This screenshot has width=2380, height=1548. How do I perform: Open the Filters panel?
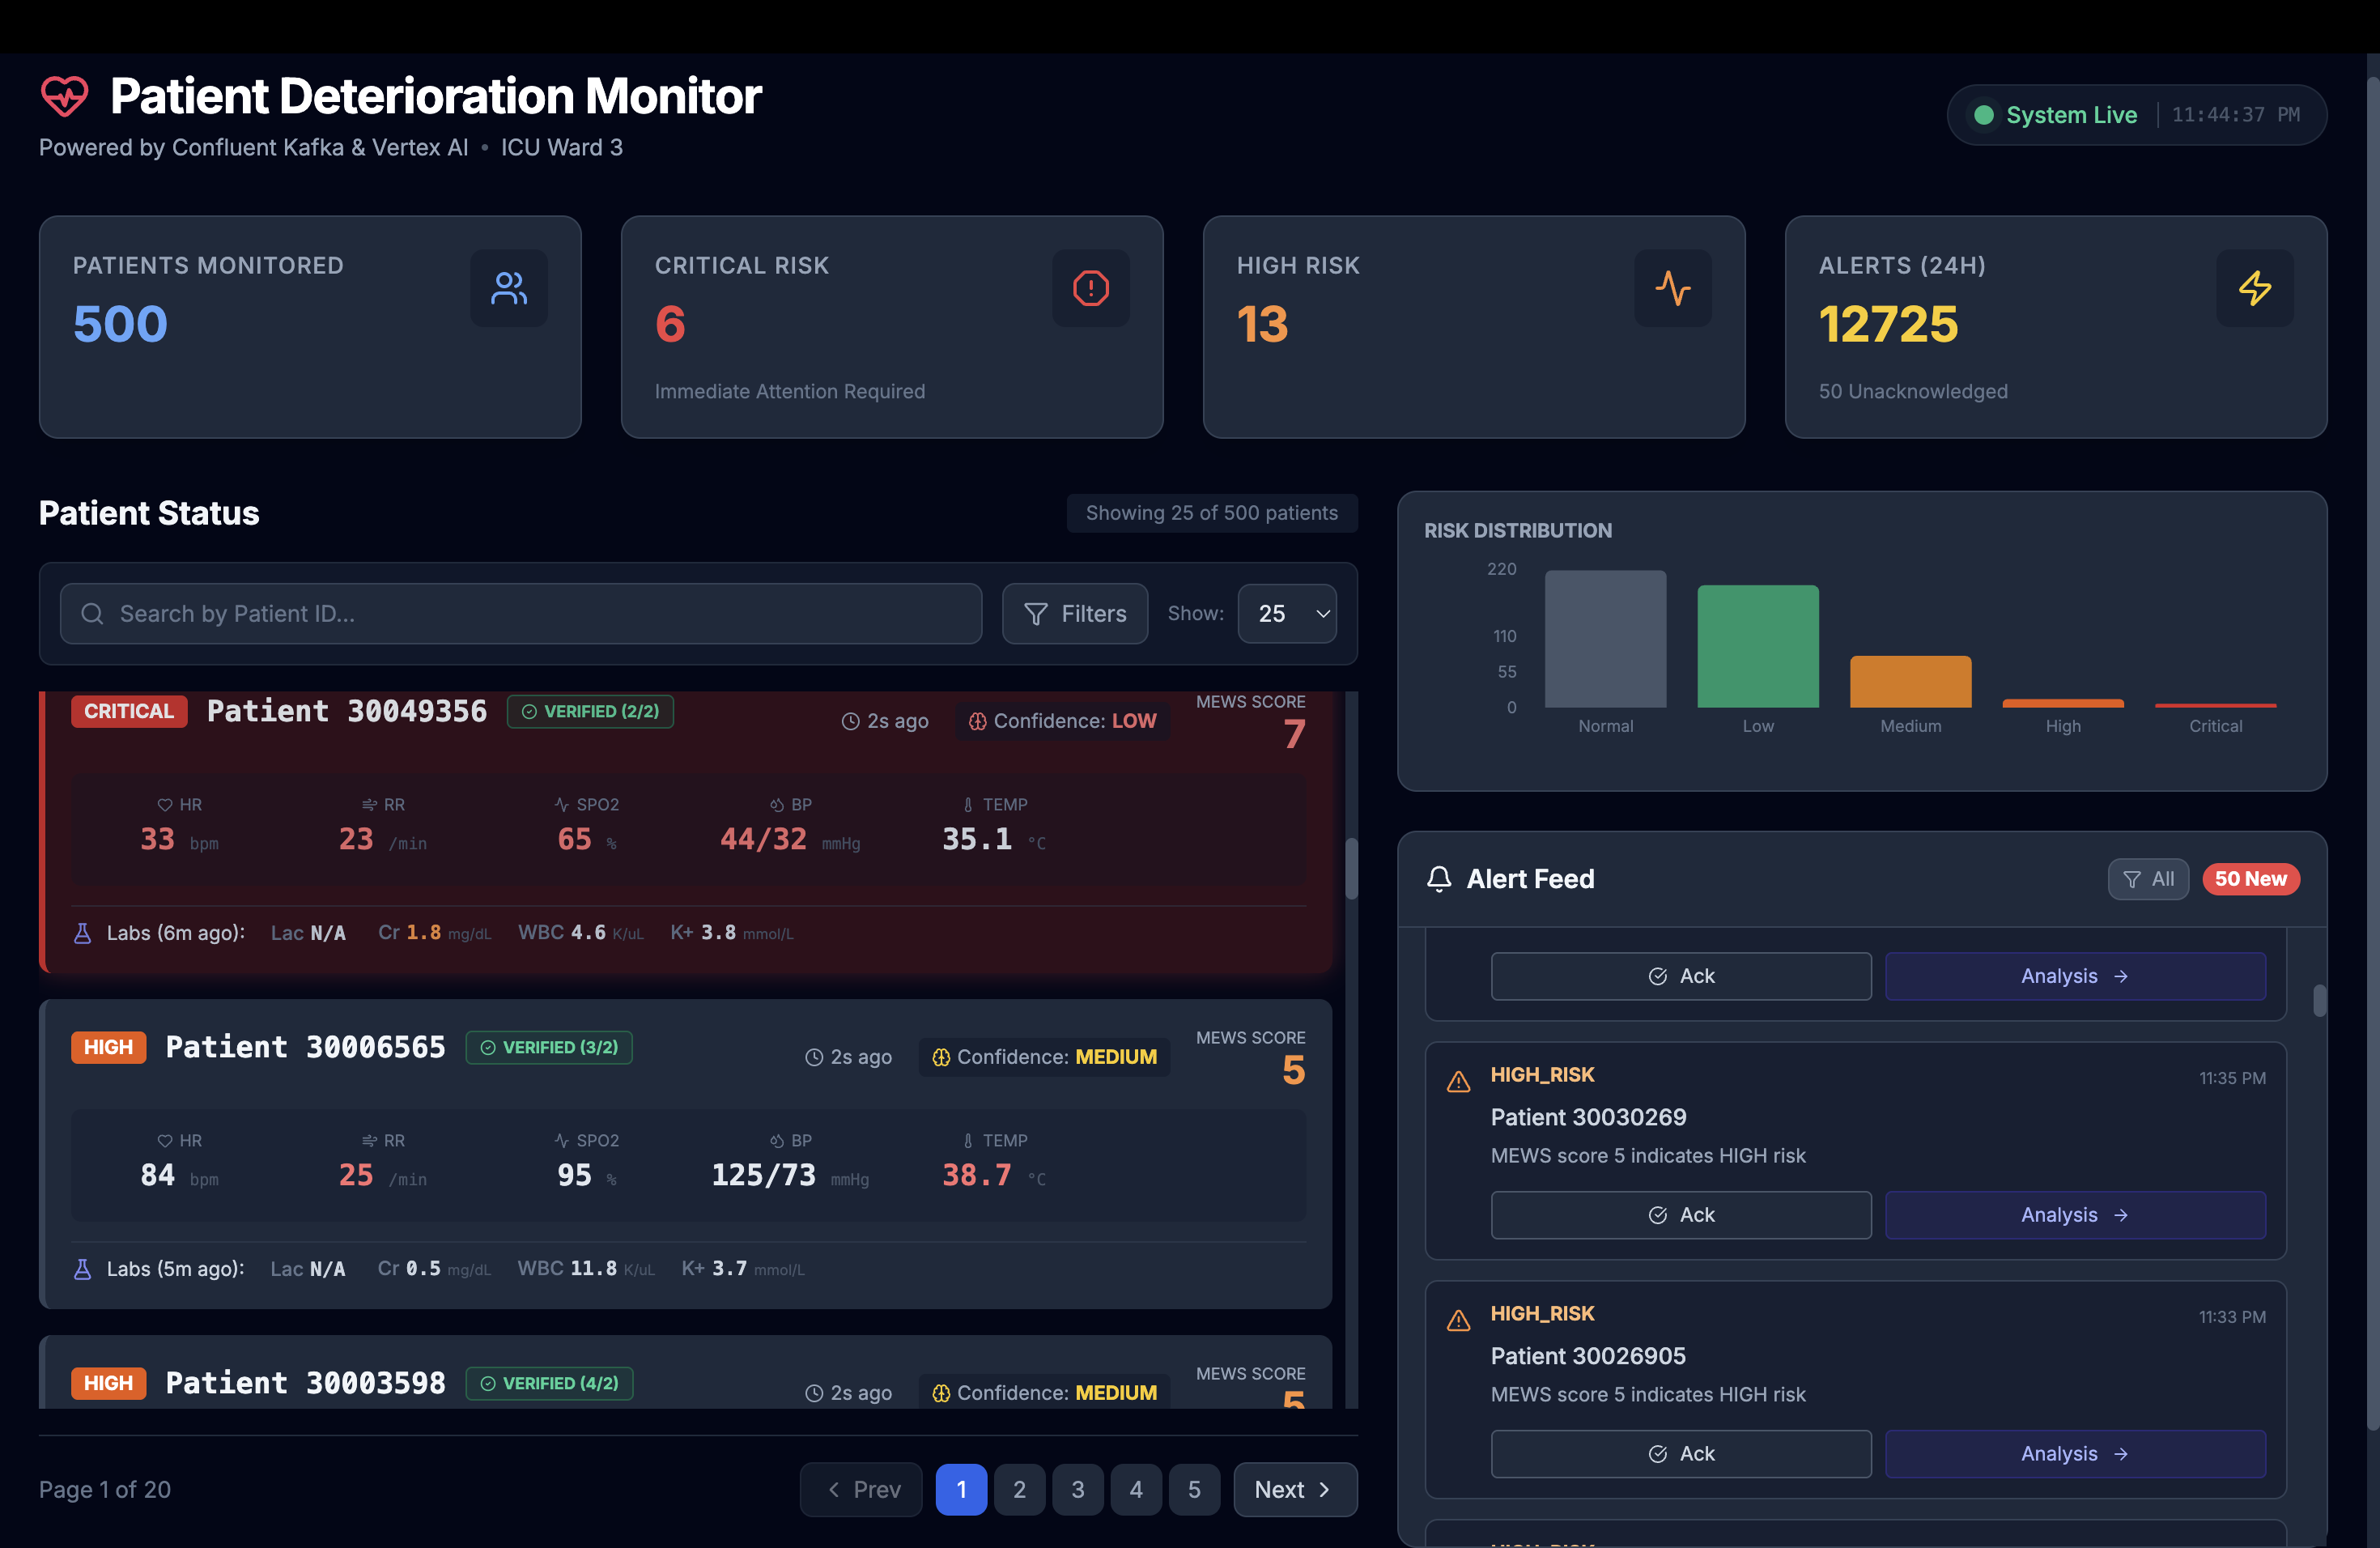tap(1075, 613)
